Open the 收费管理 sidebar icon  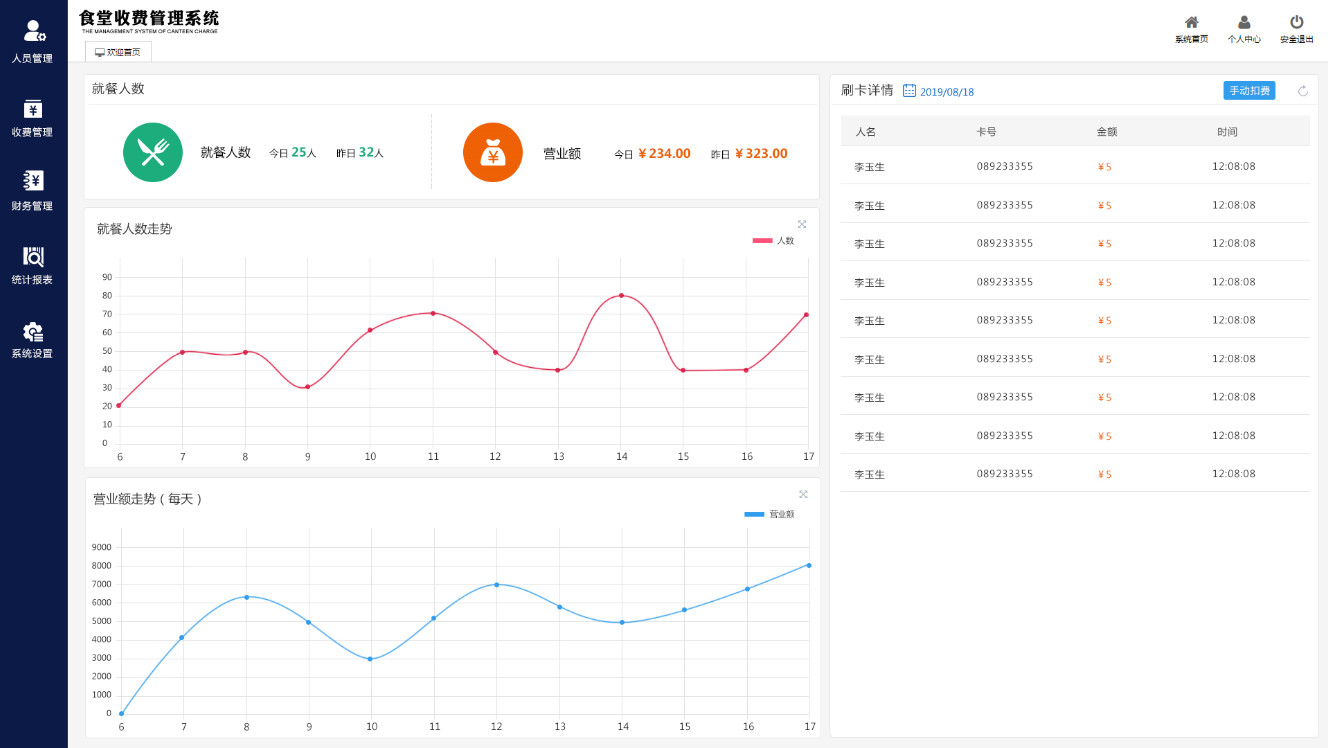point(33,108)
